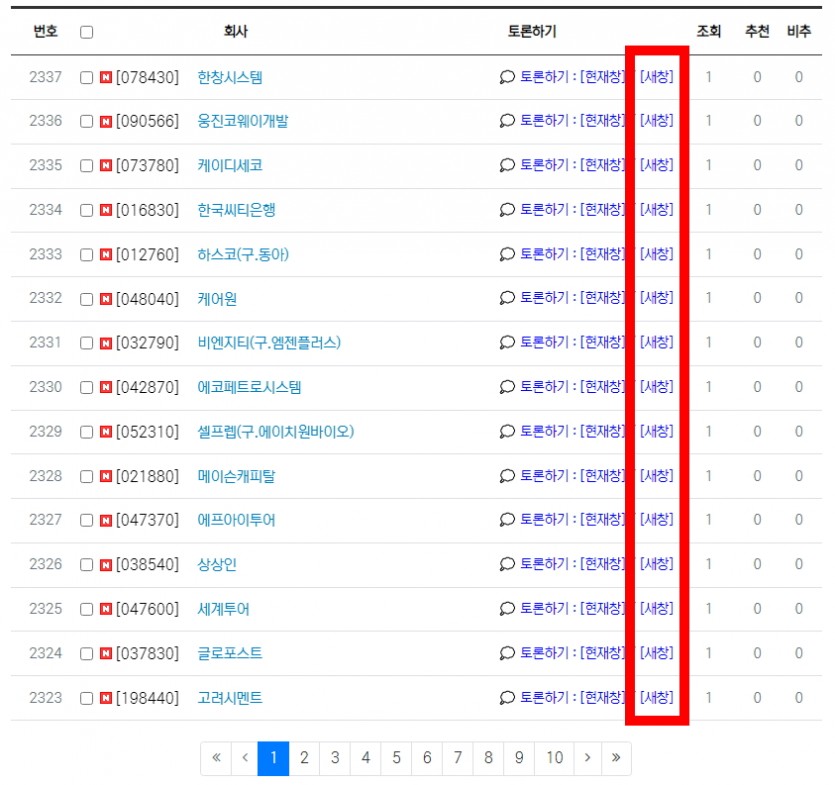Click the stock code [037830]

pos(148,654)
